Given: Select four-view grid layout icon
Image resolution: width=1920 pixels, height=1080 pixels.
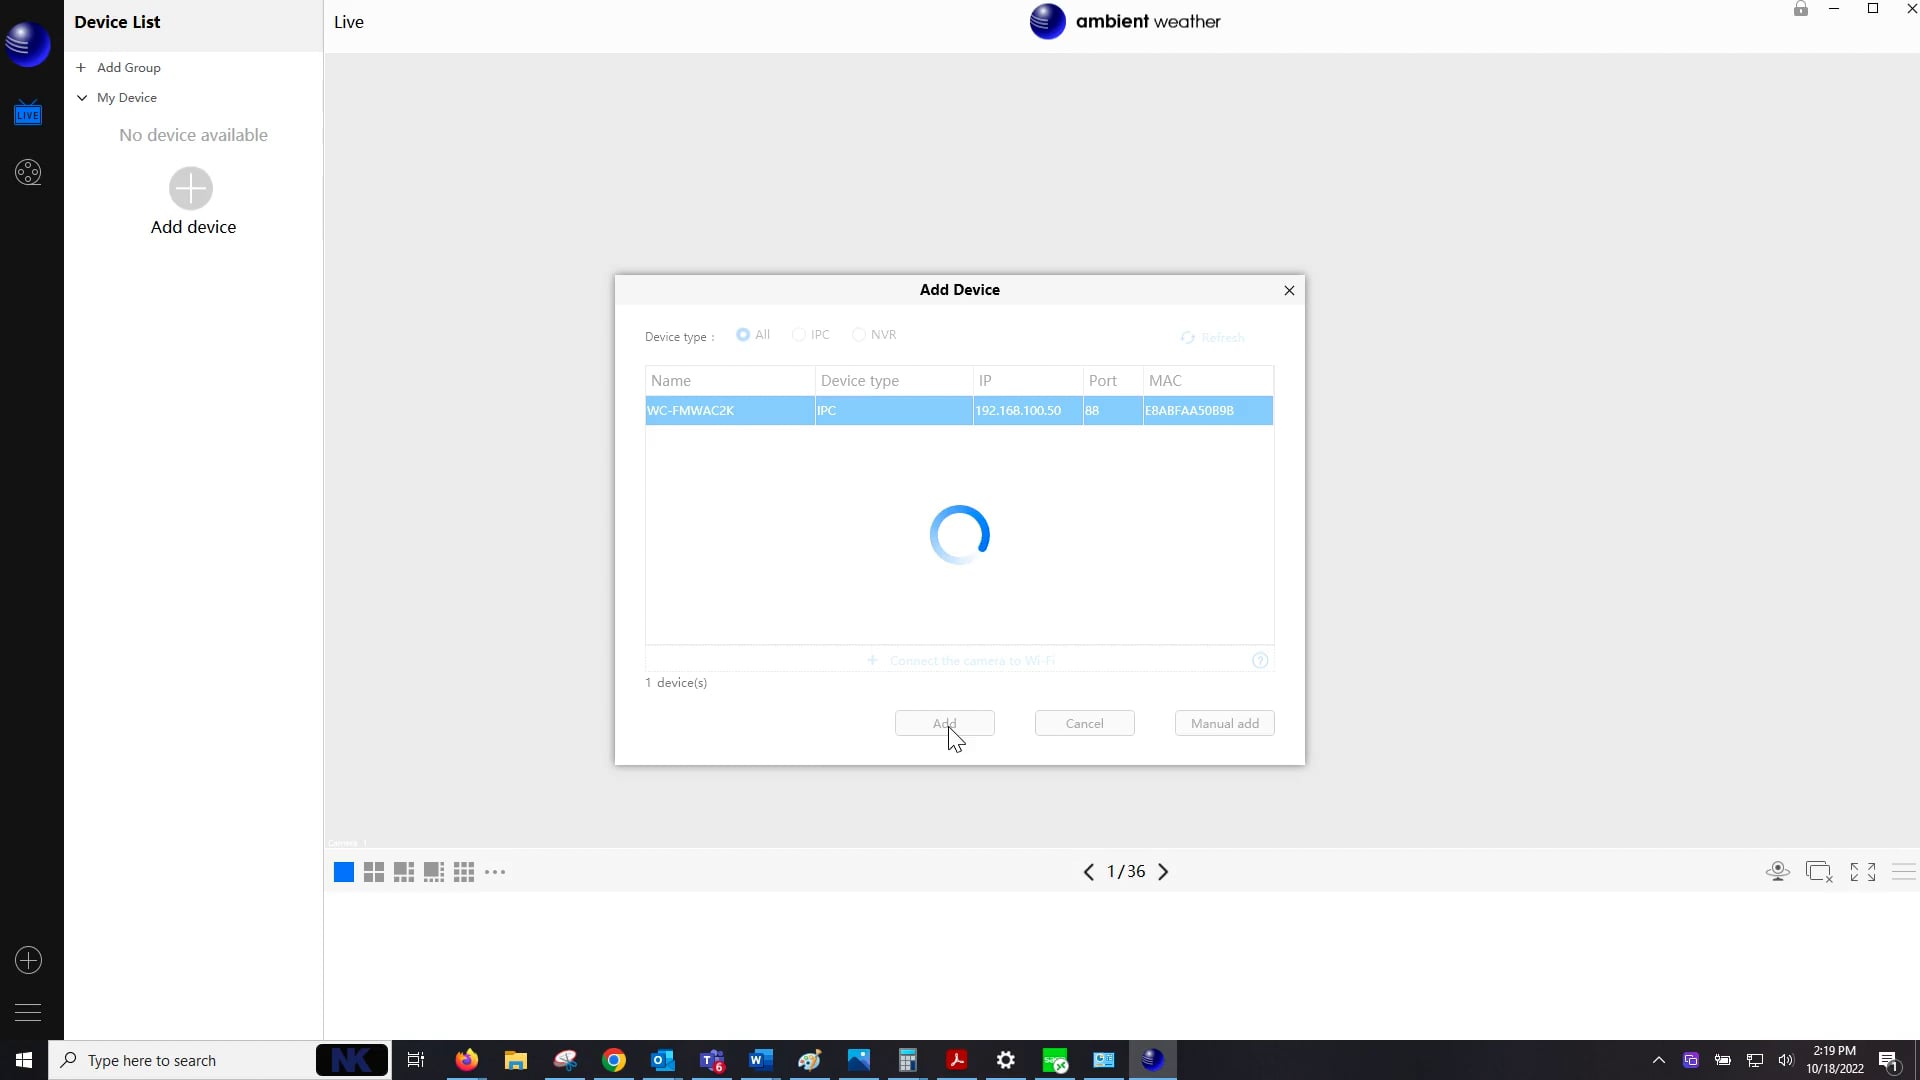Looking at the screenshot, I should 374,872.
